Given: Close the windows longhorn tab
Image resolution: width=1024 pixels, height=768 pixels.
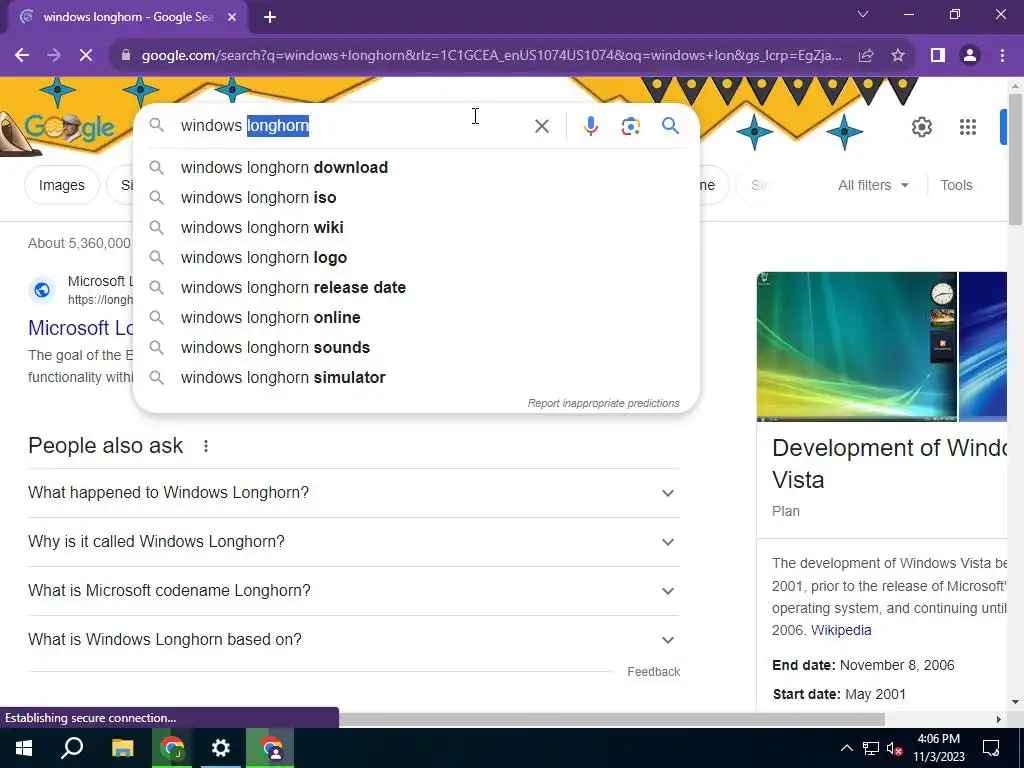Looking at the screenshot, I should point(232,17).
